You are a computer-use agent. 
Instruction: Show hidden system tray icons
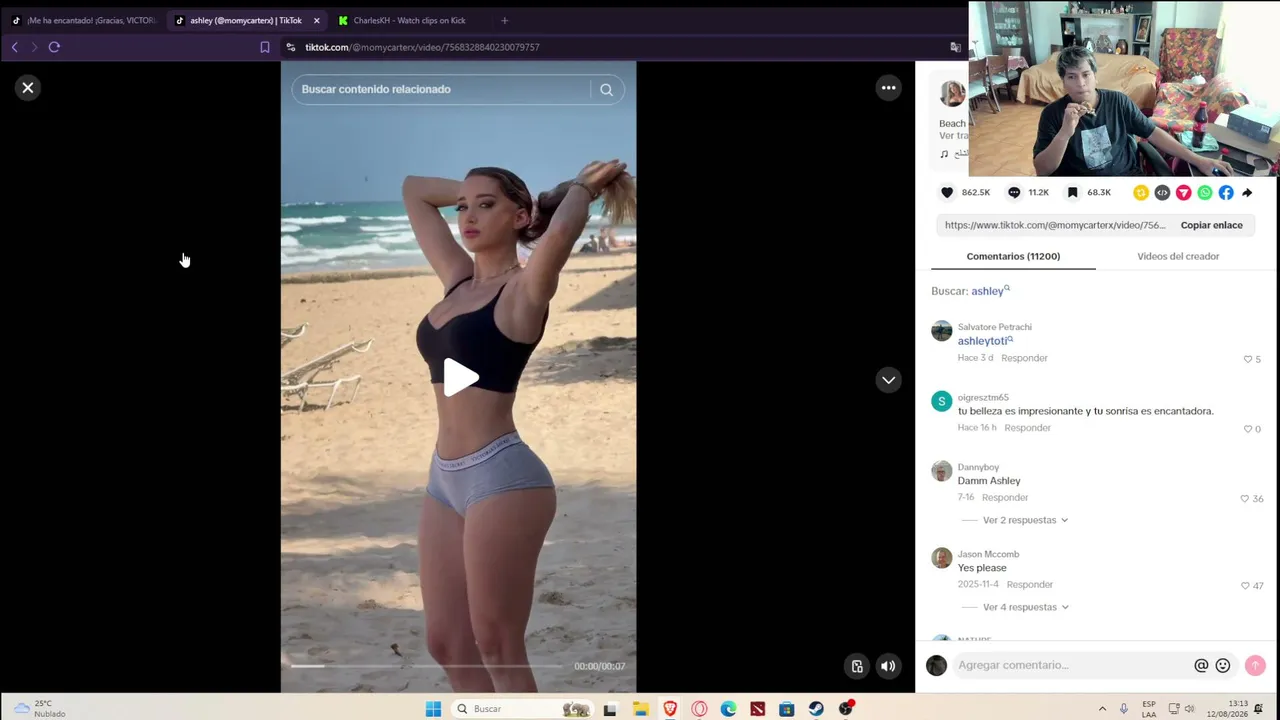[x=1102, y=709]
